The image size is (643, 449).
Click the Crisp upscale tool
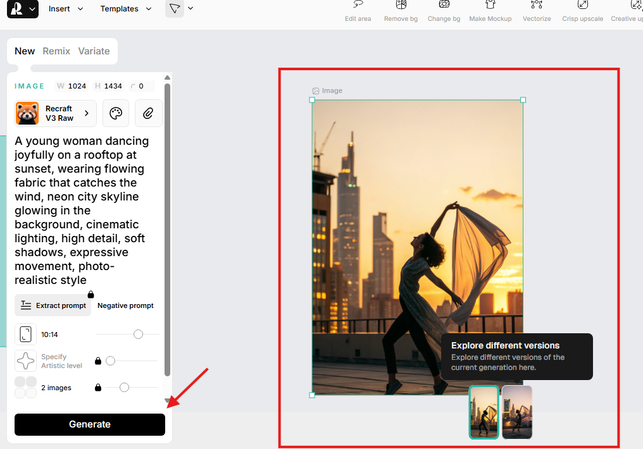pos(582,11)
